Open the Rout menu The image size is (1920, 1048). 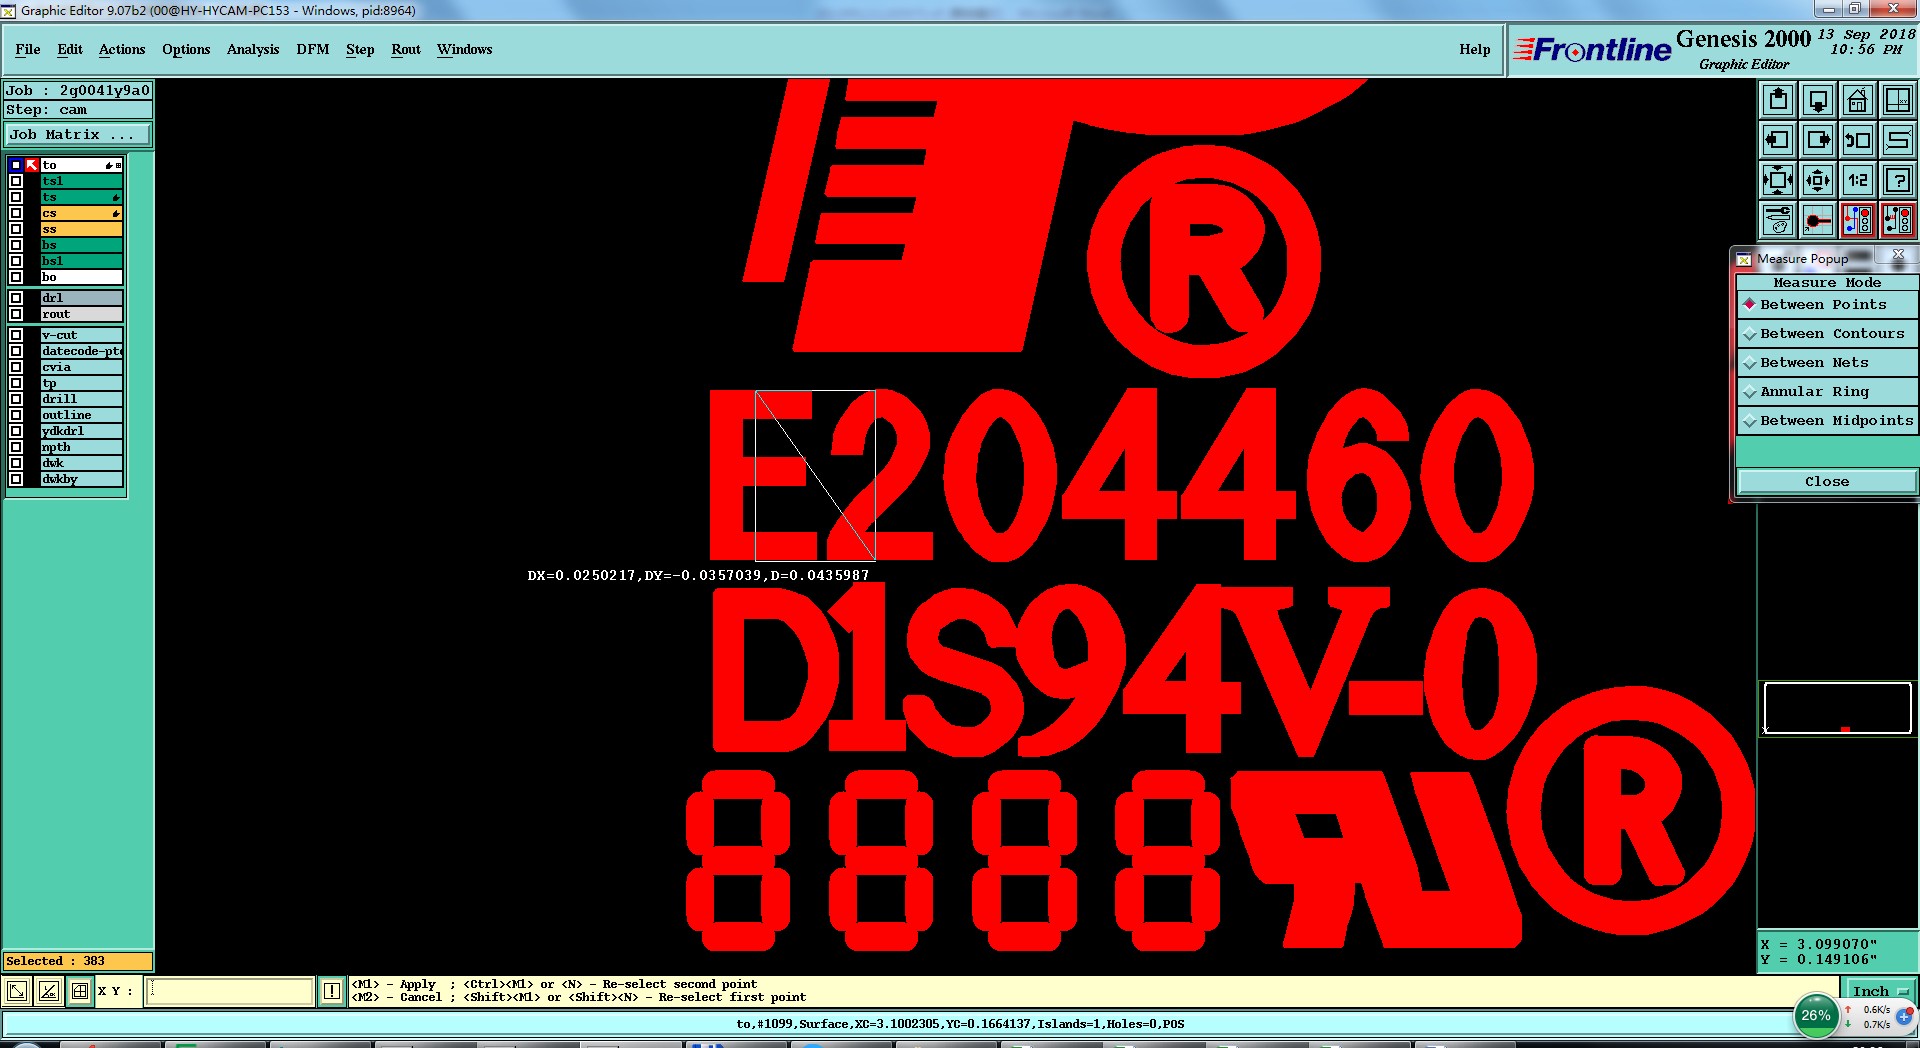[x=406, y=49]
